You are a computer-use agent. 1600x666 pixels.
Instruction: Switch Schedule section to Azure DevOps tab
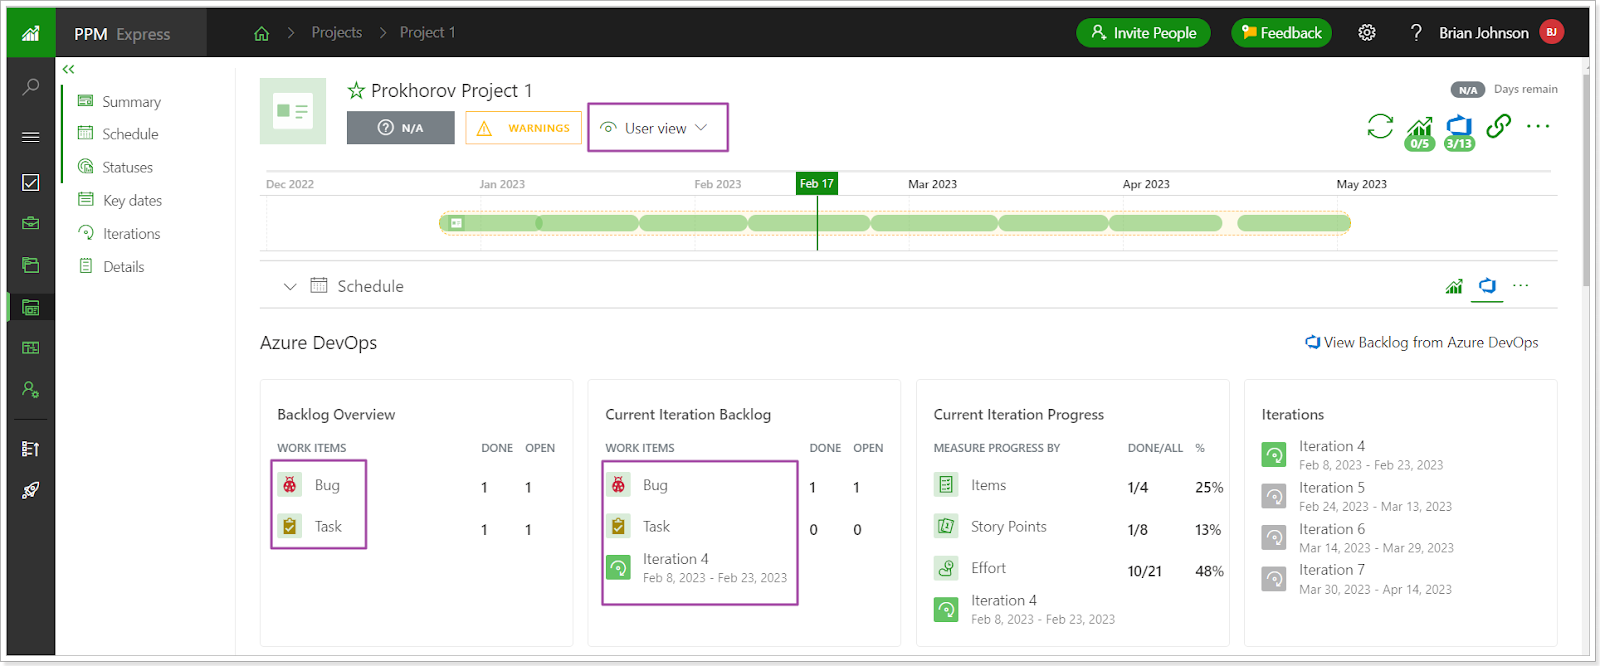click(1488, 286)
